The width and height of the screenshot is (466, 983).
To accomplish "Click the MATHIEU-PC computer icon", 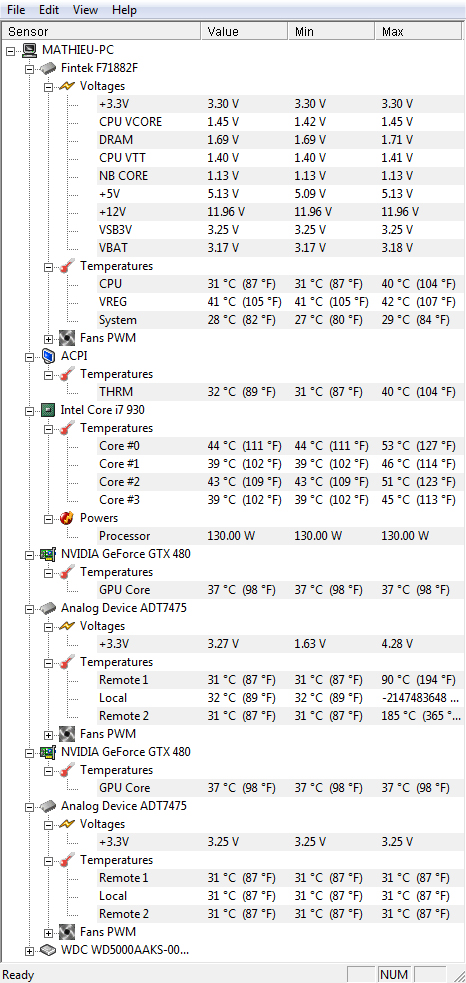I will pyautogui.click(x=29, y=50).
